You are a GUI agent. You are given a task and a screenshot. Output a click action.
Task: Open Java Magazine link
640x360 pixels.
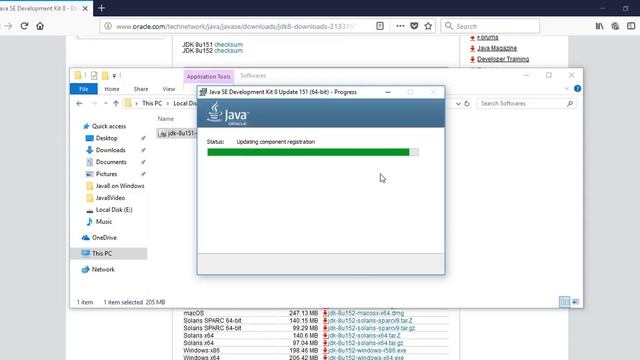click(x=497, y=48)
